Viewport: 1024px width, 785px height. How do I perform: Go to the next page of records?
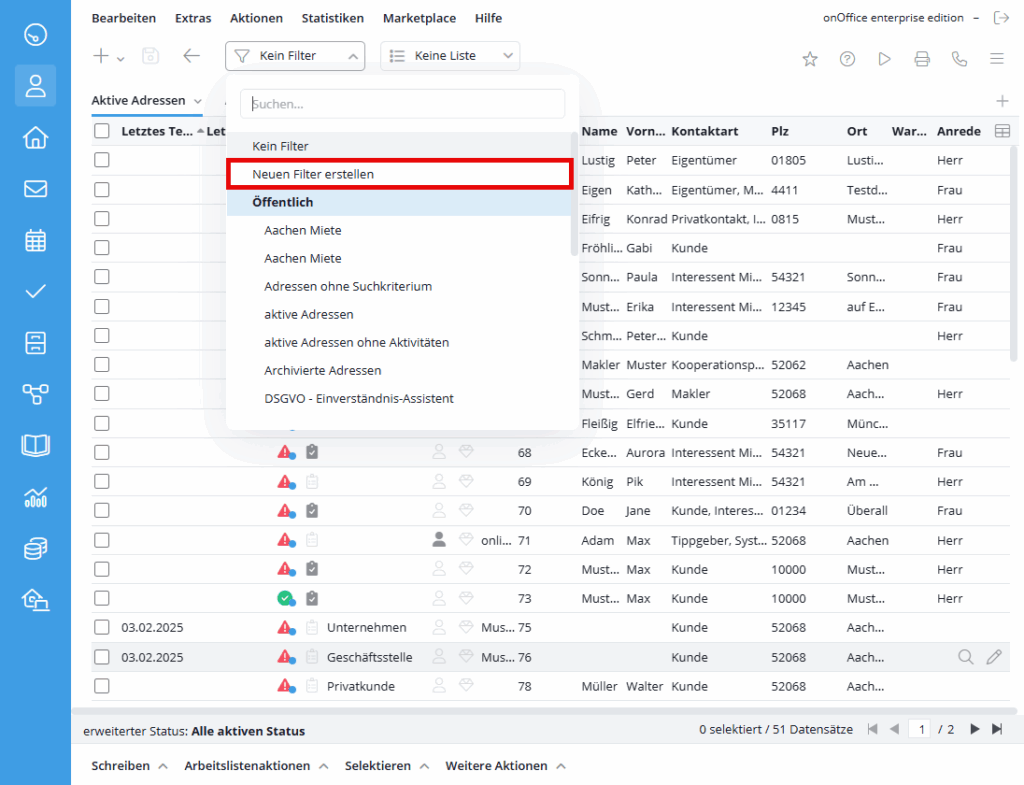(974, 730)
